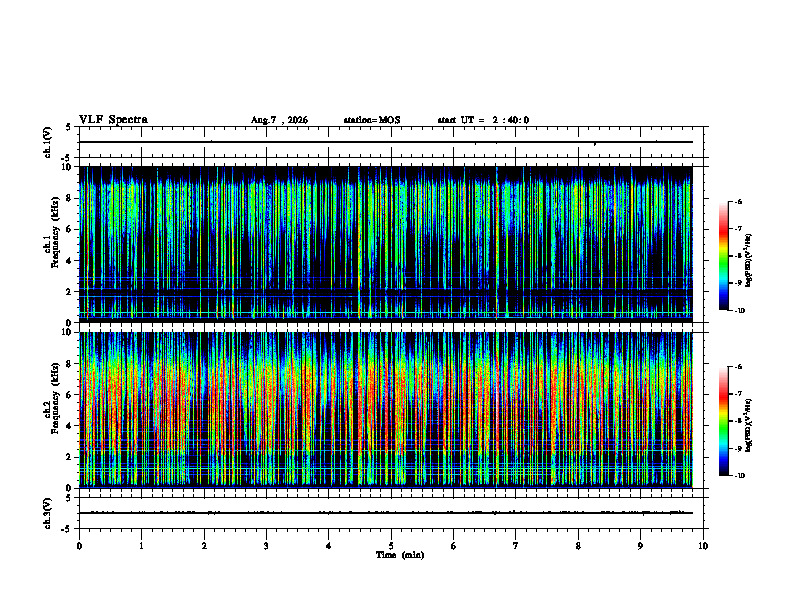The width and height of the screenshot is (792, 612).
Task: Click the -7 label on ch.2 color bar
Action: tap(738, 394)
